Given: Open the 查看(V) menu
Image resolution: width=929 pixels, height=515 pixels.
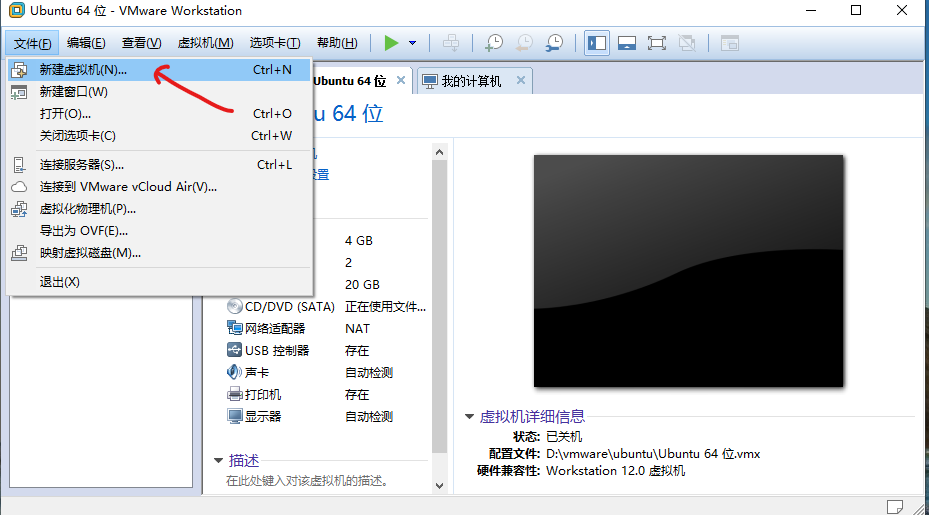Looking at the screenshot, I should click(142, 43).
